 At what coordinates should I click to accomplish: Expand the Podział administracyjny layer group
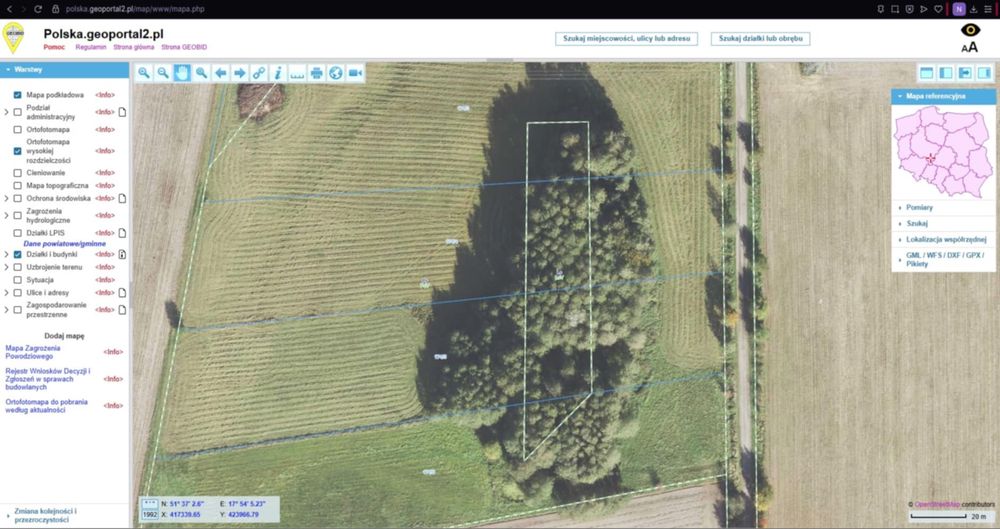pyautogui.click(x=6, y=112)
